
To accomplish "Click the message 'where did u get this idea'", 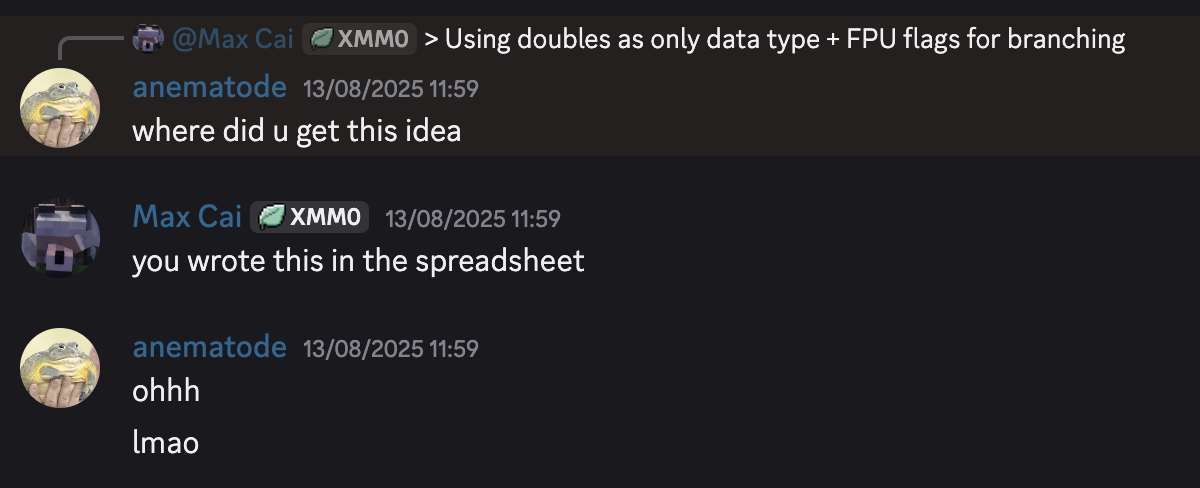I will (296, 130).
